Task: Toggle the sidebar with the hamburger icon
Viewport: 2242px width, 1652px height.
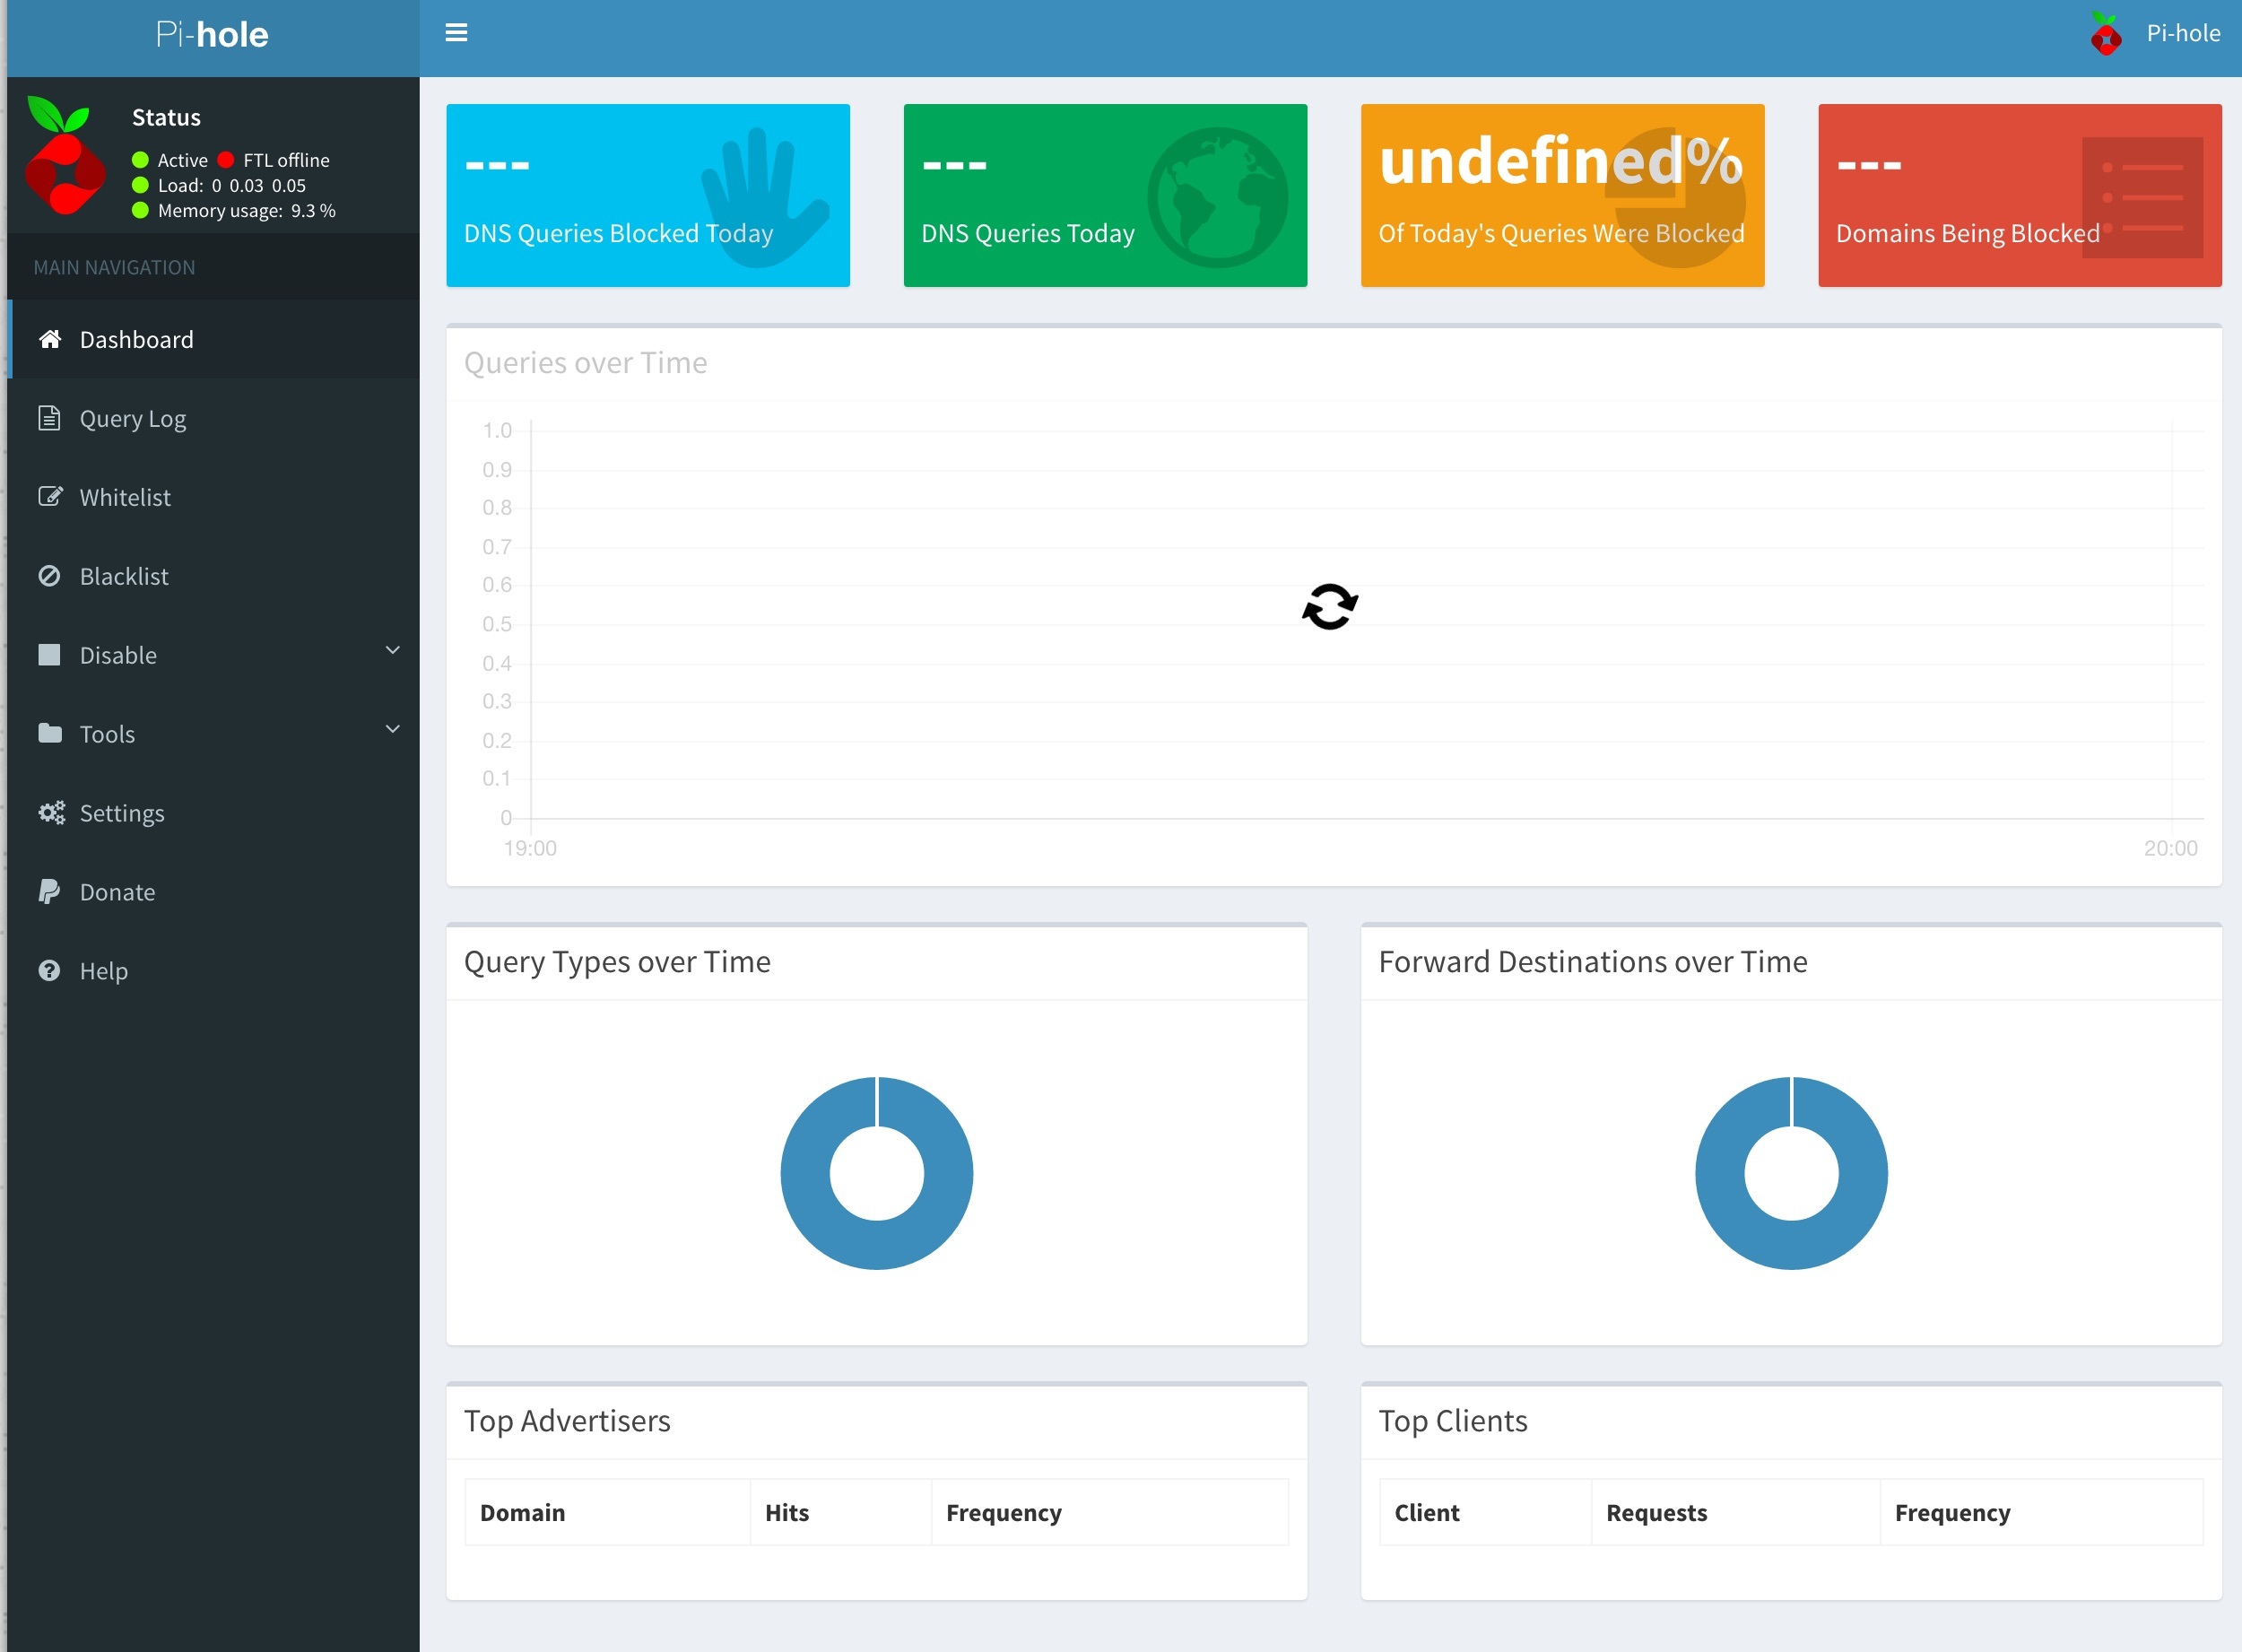Action: tap(456, 33)
